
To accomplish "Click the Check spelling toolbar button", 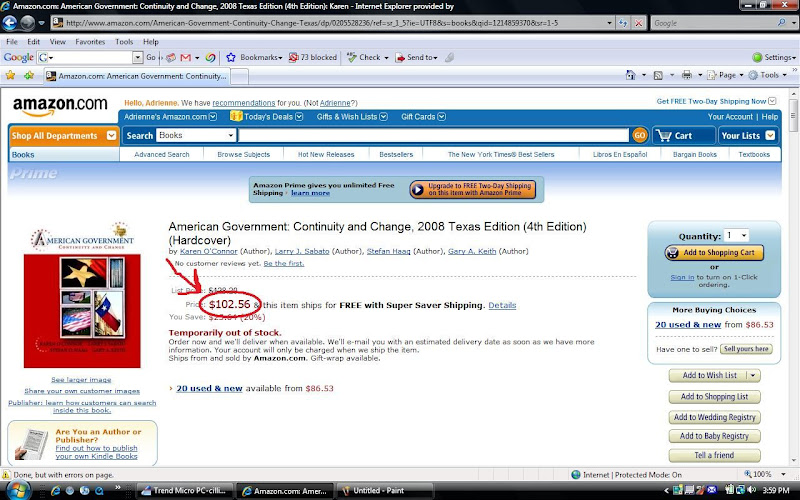I will [367, 58].
